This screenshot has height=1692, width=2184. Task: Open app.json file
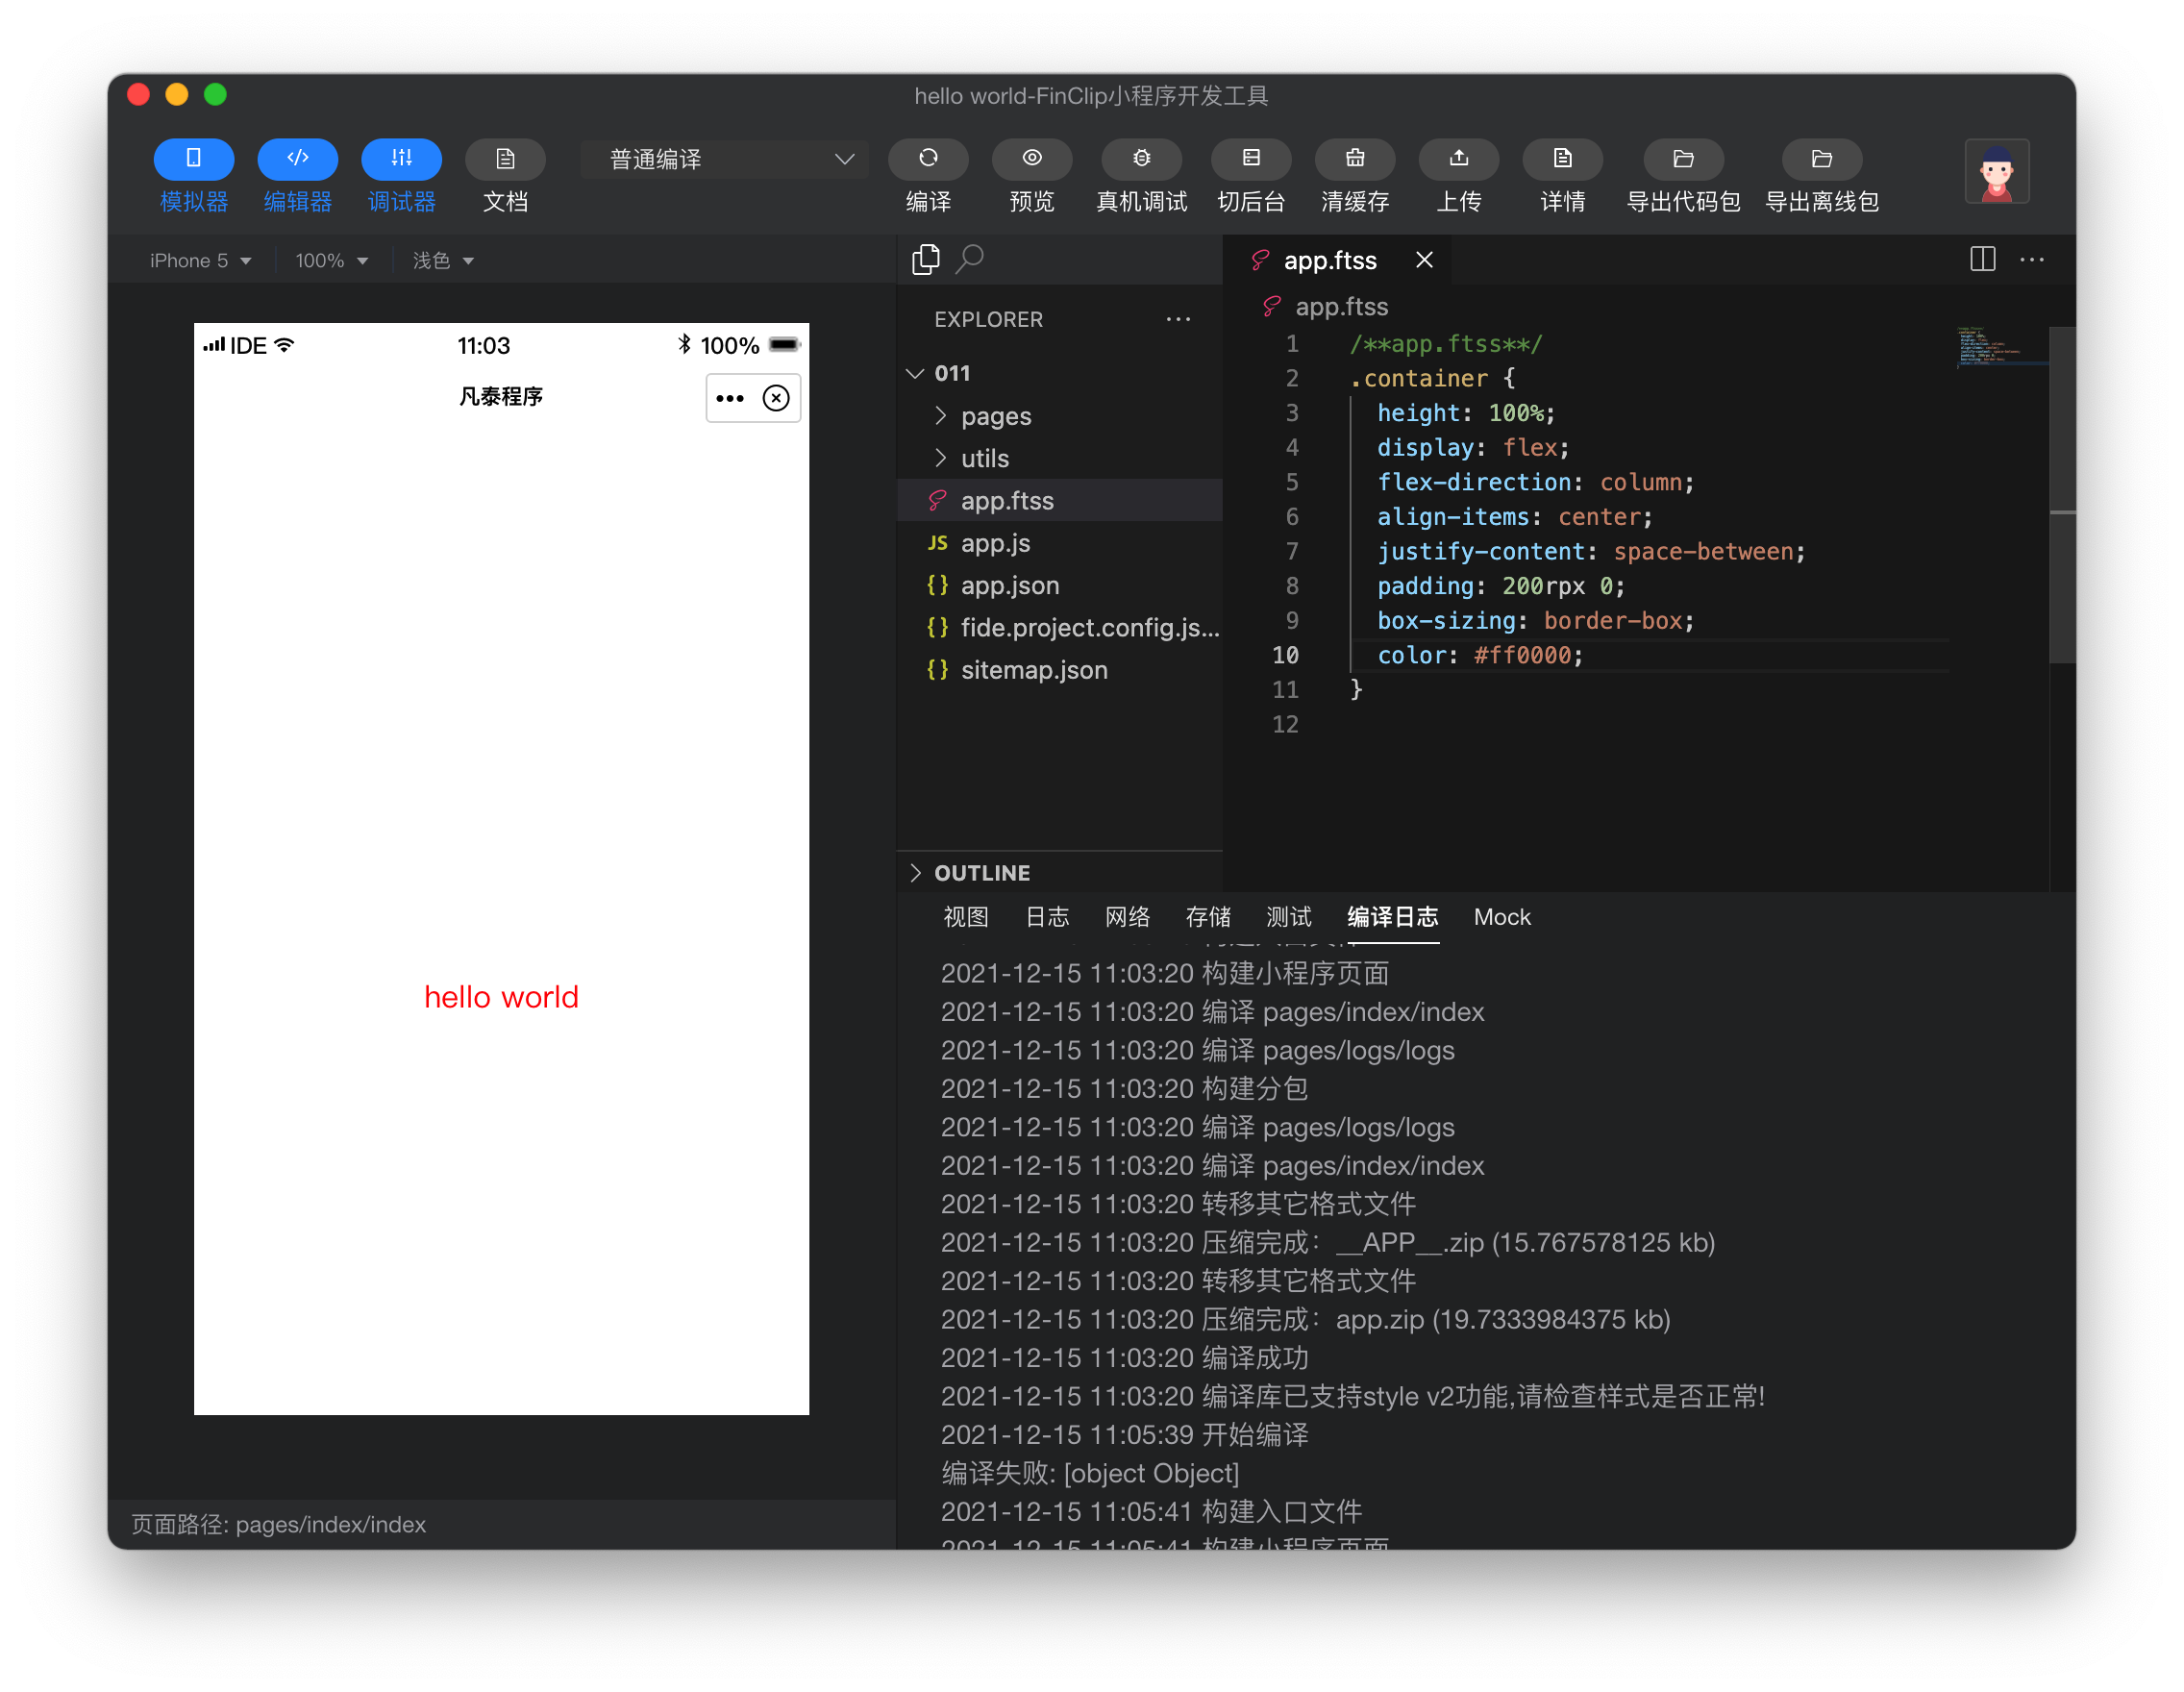(1060, 585)
